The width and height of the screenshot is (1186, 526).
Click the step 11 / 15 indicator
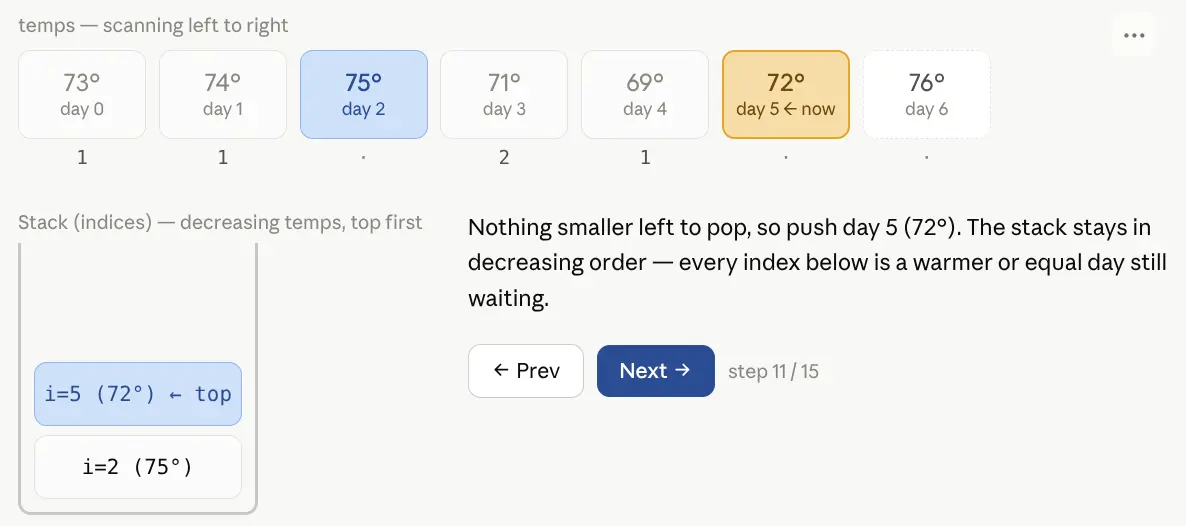point(773,372)
